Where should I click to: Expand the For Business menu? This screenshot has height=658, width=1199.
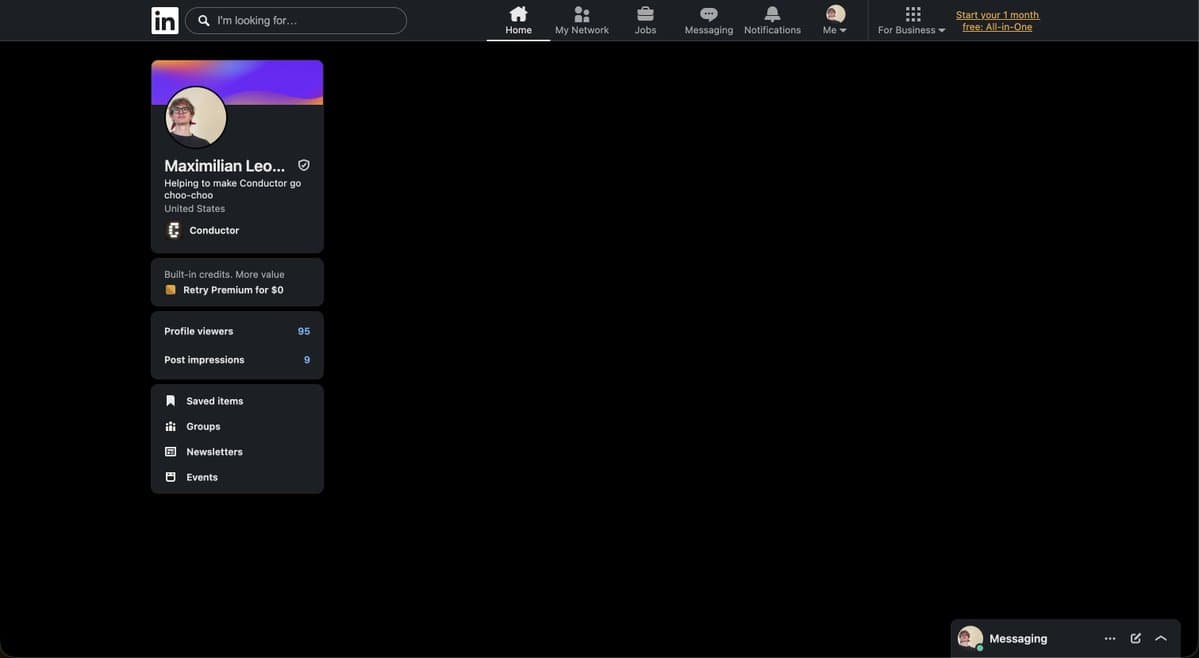click(x=911, y=21)
